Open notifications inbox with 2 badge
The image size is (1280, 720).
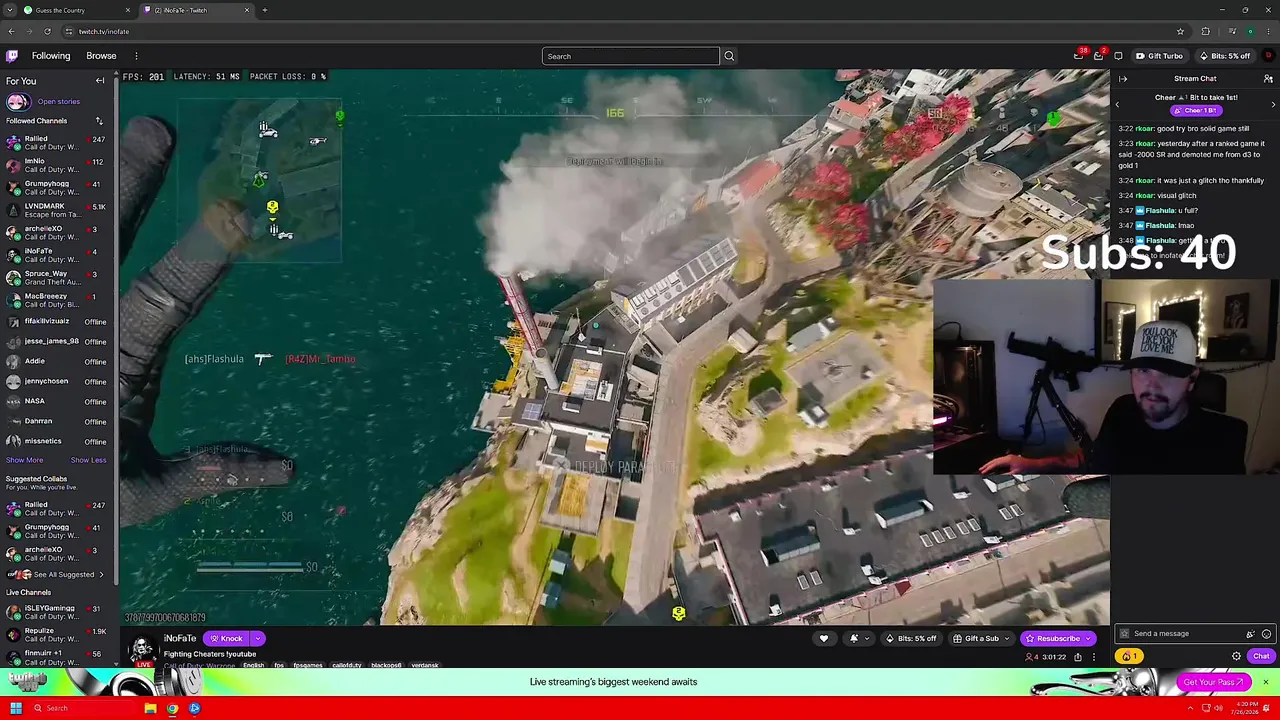tap(1099, 56)
